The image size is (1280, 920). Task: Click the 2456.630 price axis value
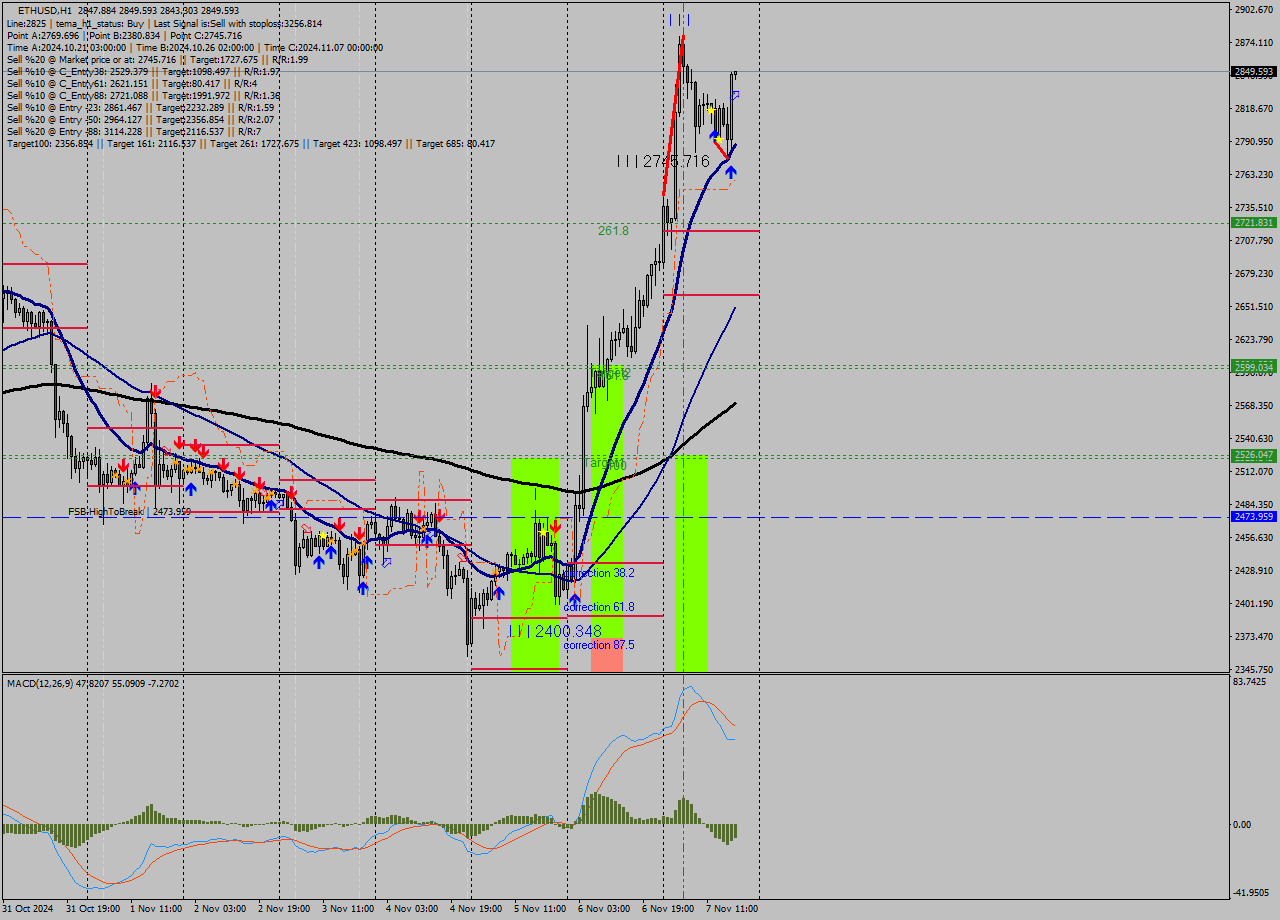click(x=1253, y=538)
